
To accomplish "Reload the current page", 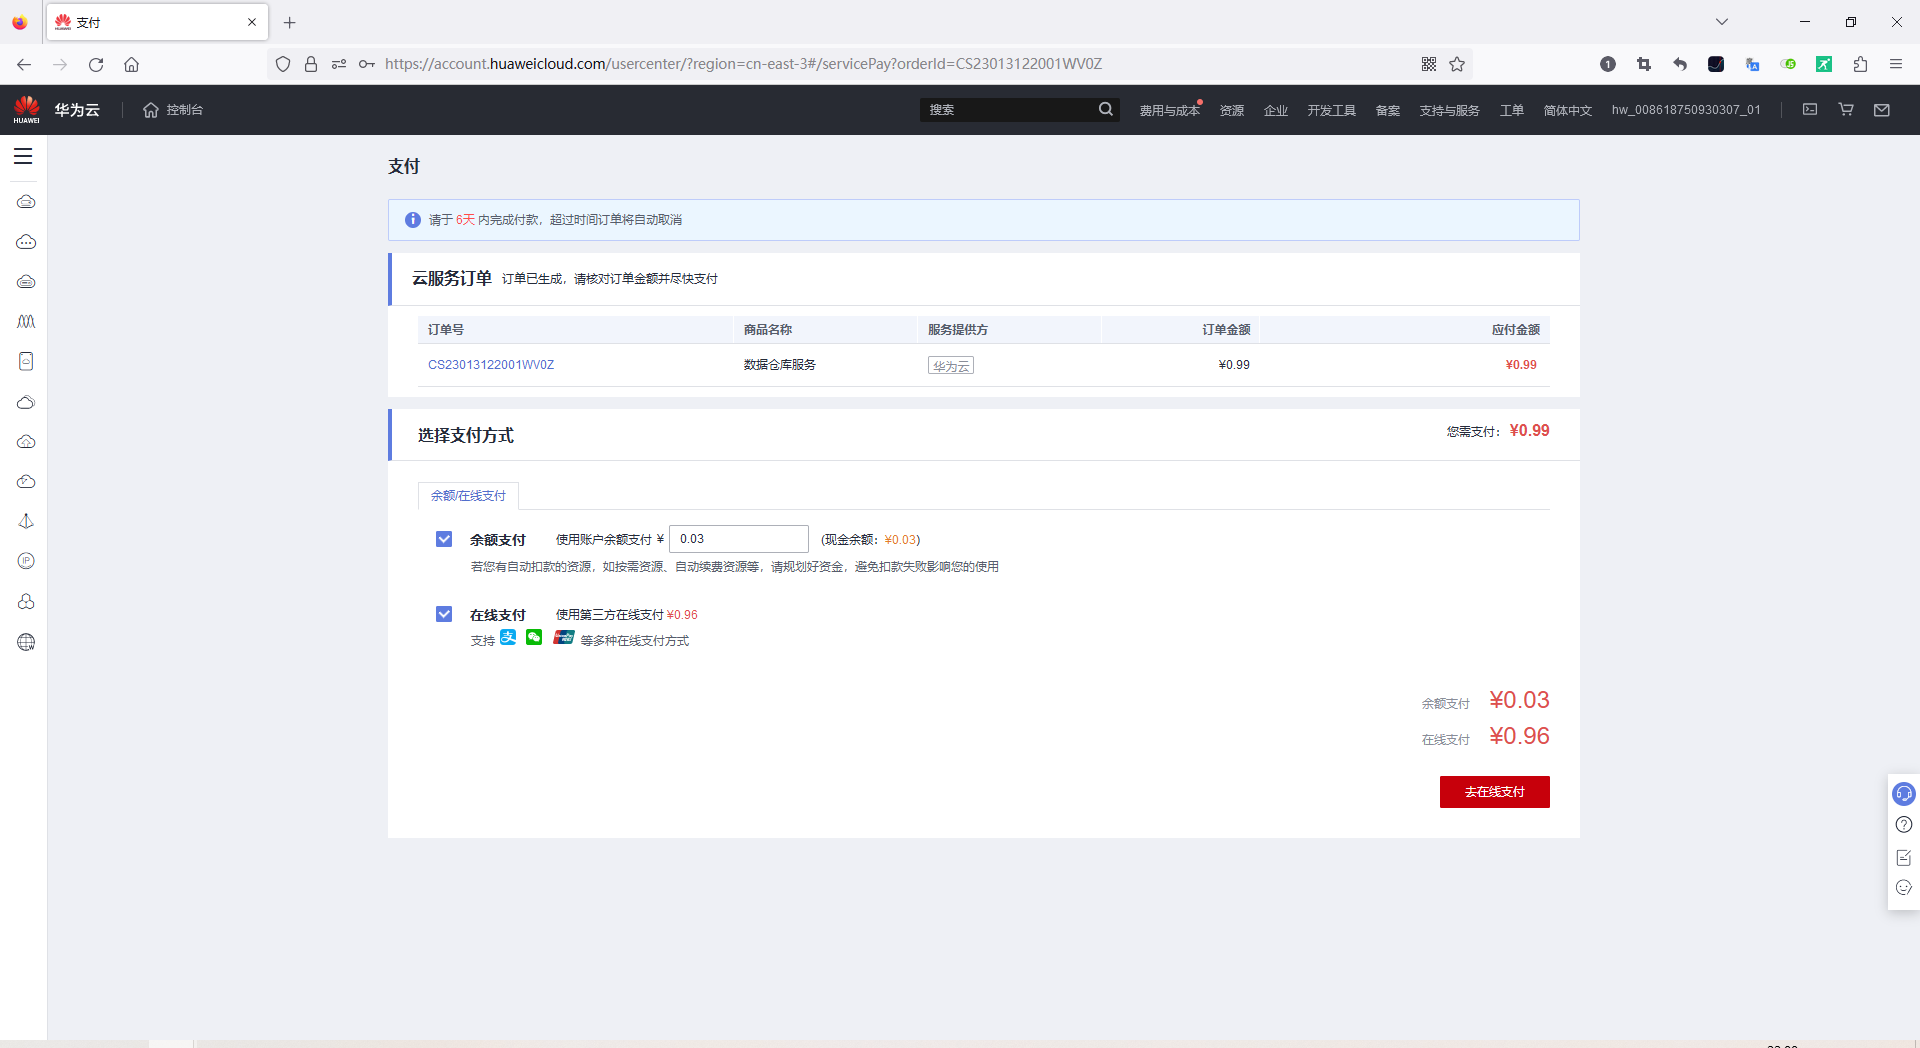I will point(96,64).
